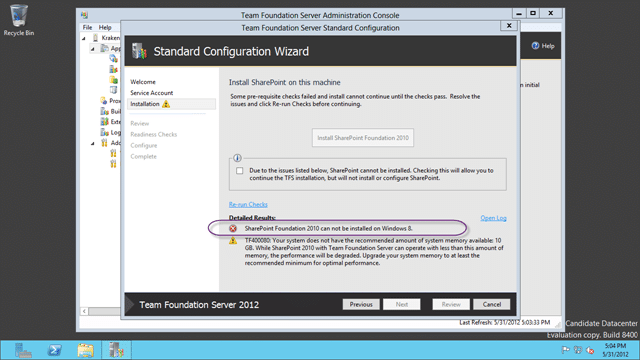Select the Readiness Checks wizard step
Viewport: 640px width, 360px height.
[x=153, y=134]
